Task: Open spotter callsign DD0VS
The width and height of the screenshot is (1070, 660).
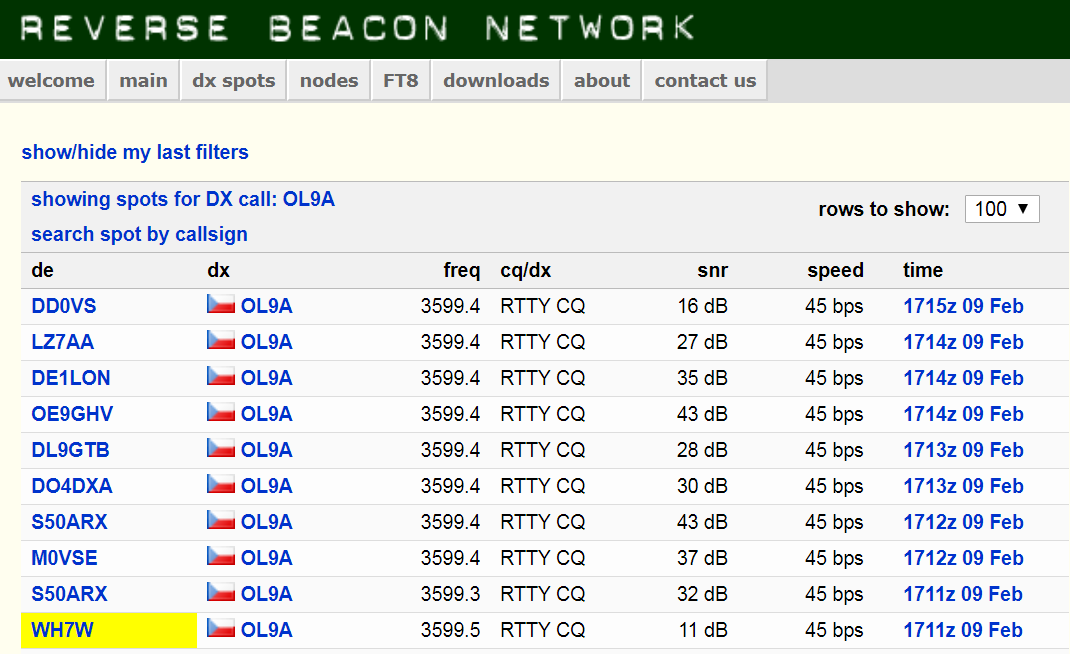Action: click(x=63, y=306)
